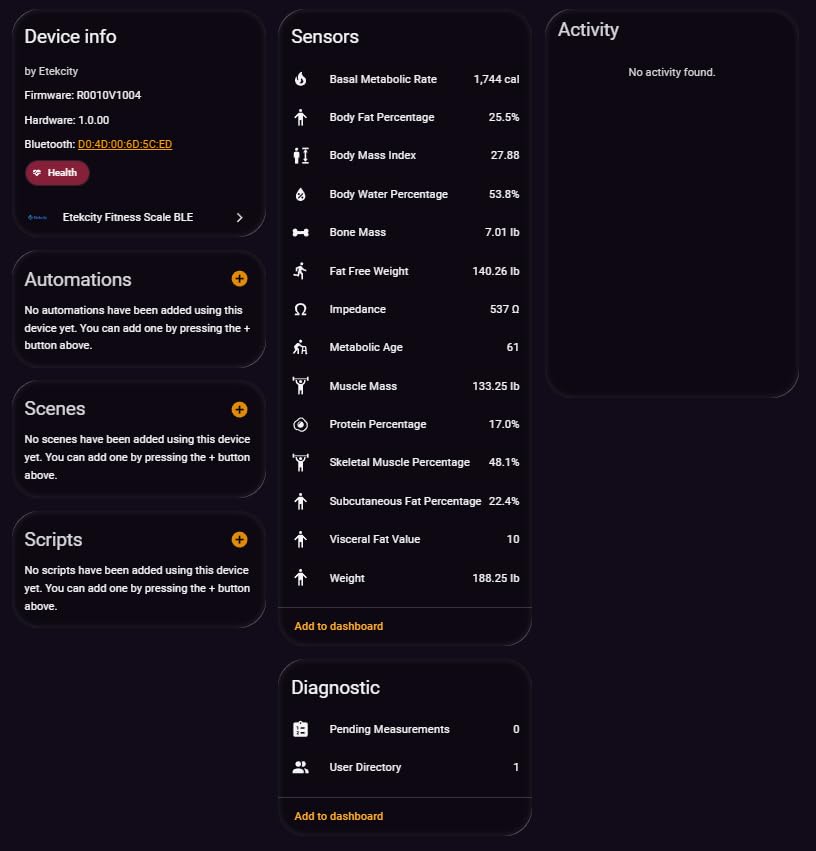
Task: Click the Basal Metabolic Rate flame icon
Action: (x=300, y=79)
